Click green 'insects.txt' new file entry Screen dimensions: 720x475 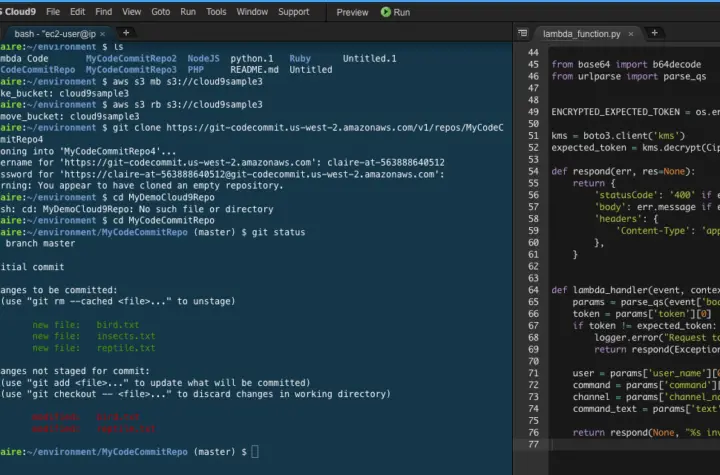[126, 336]
